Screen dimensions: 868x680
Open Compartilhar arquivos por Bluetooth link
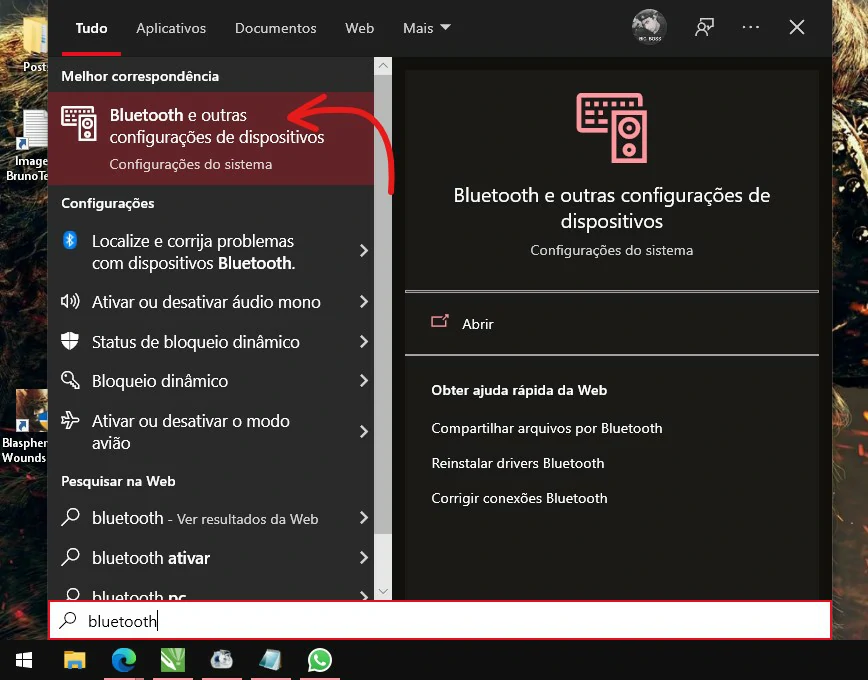click(547, 428)
